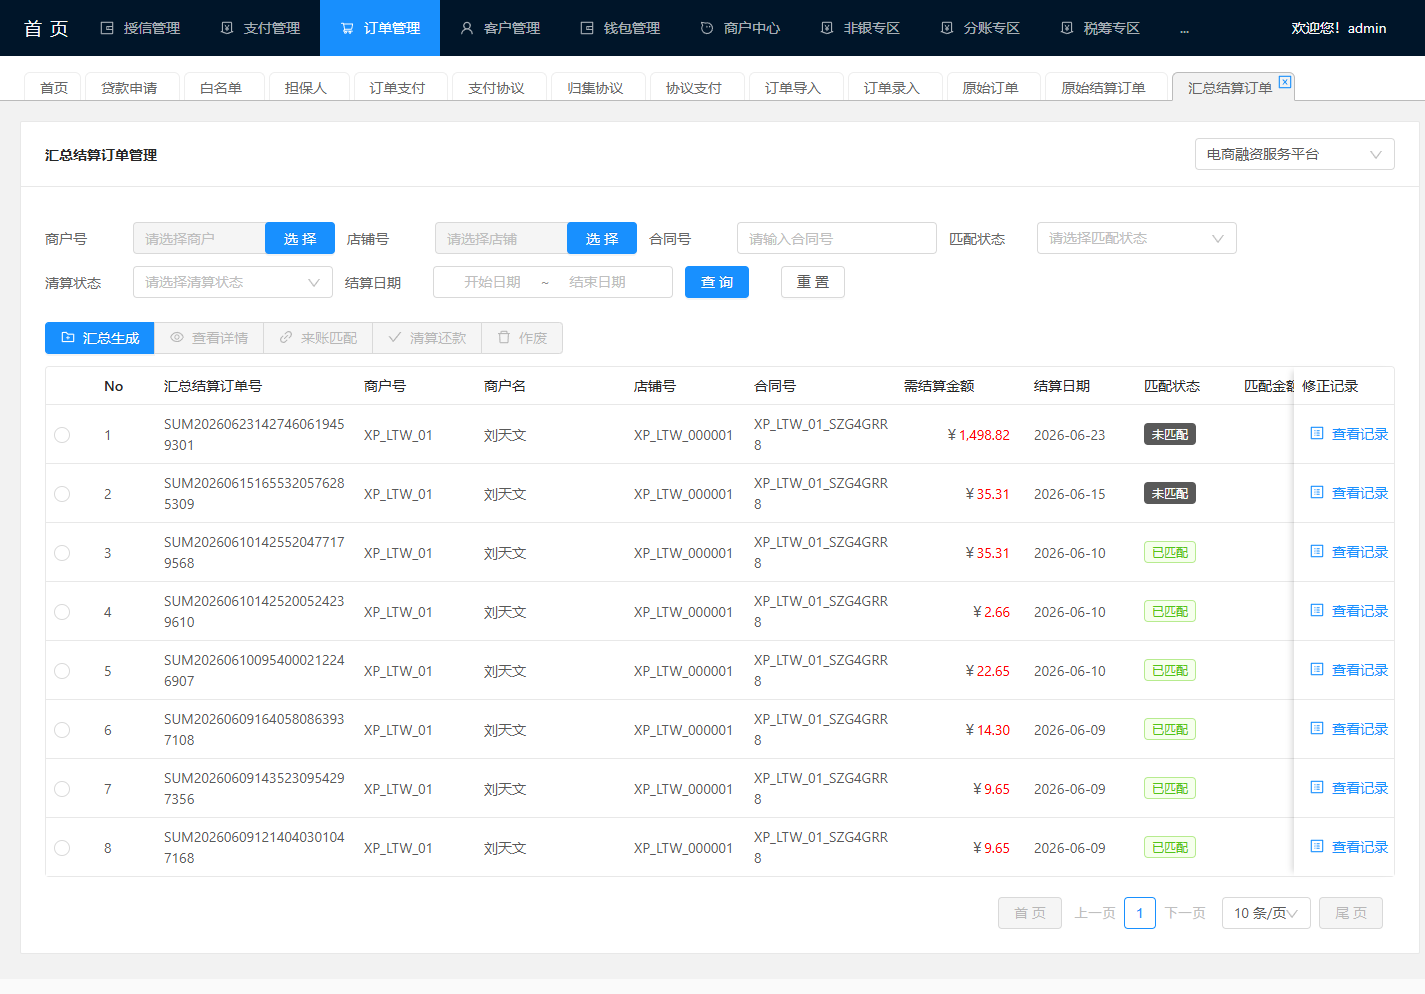Click the 结束日期 end date field

coord(597,282)
